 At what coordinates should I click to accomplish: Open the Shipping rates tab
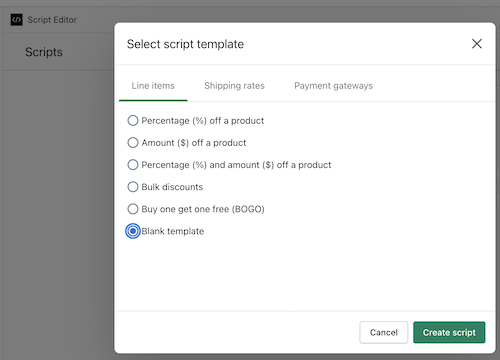coord(234,86)
